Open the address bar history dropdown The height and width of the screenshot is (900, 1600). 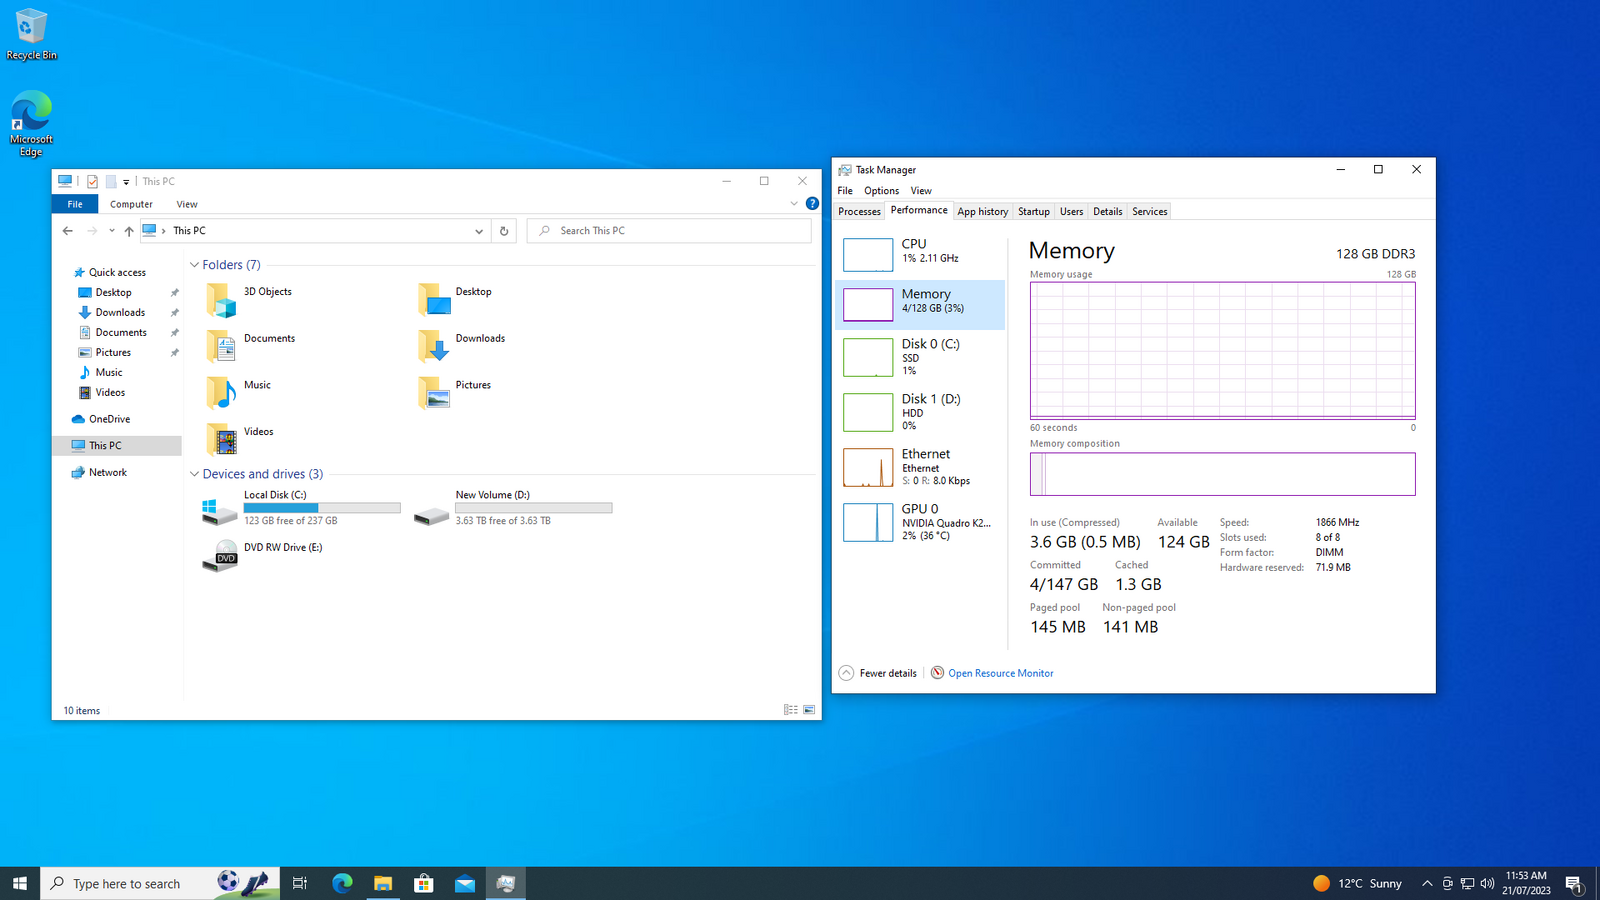(478, 231)
